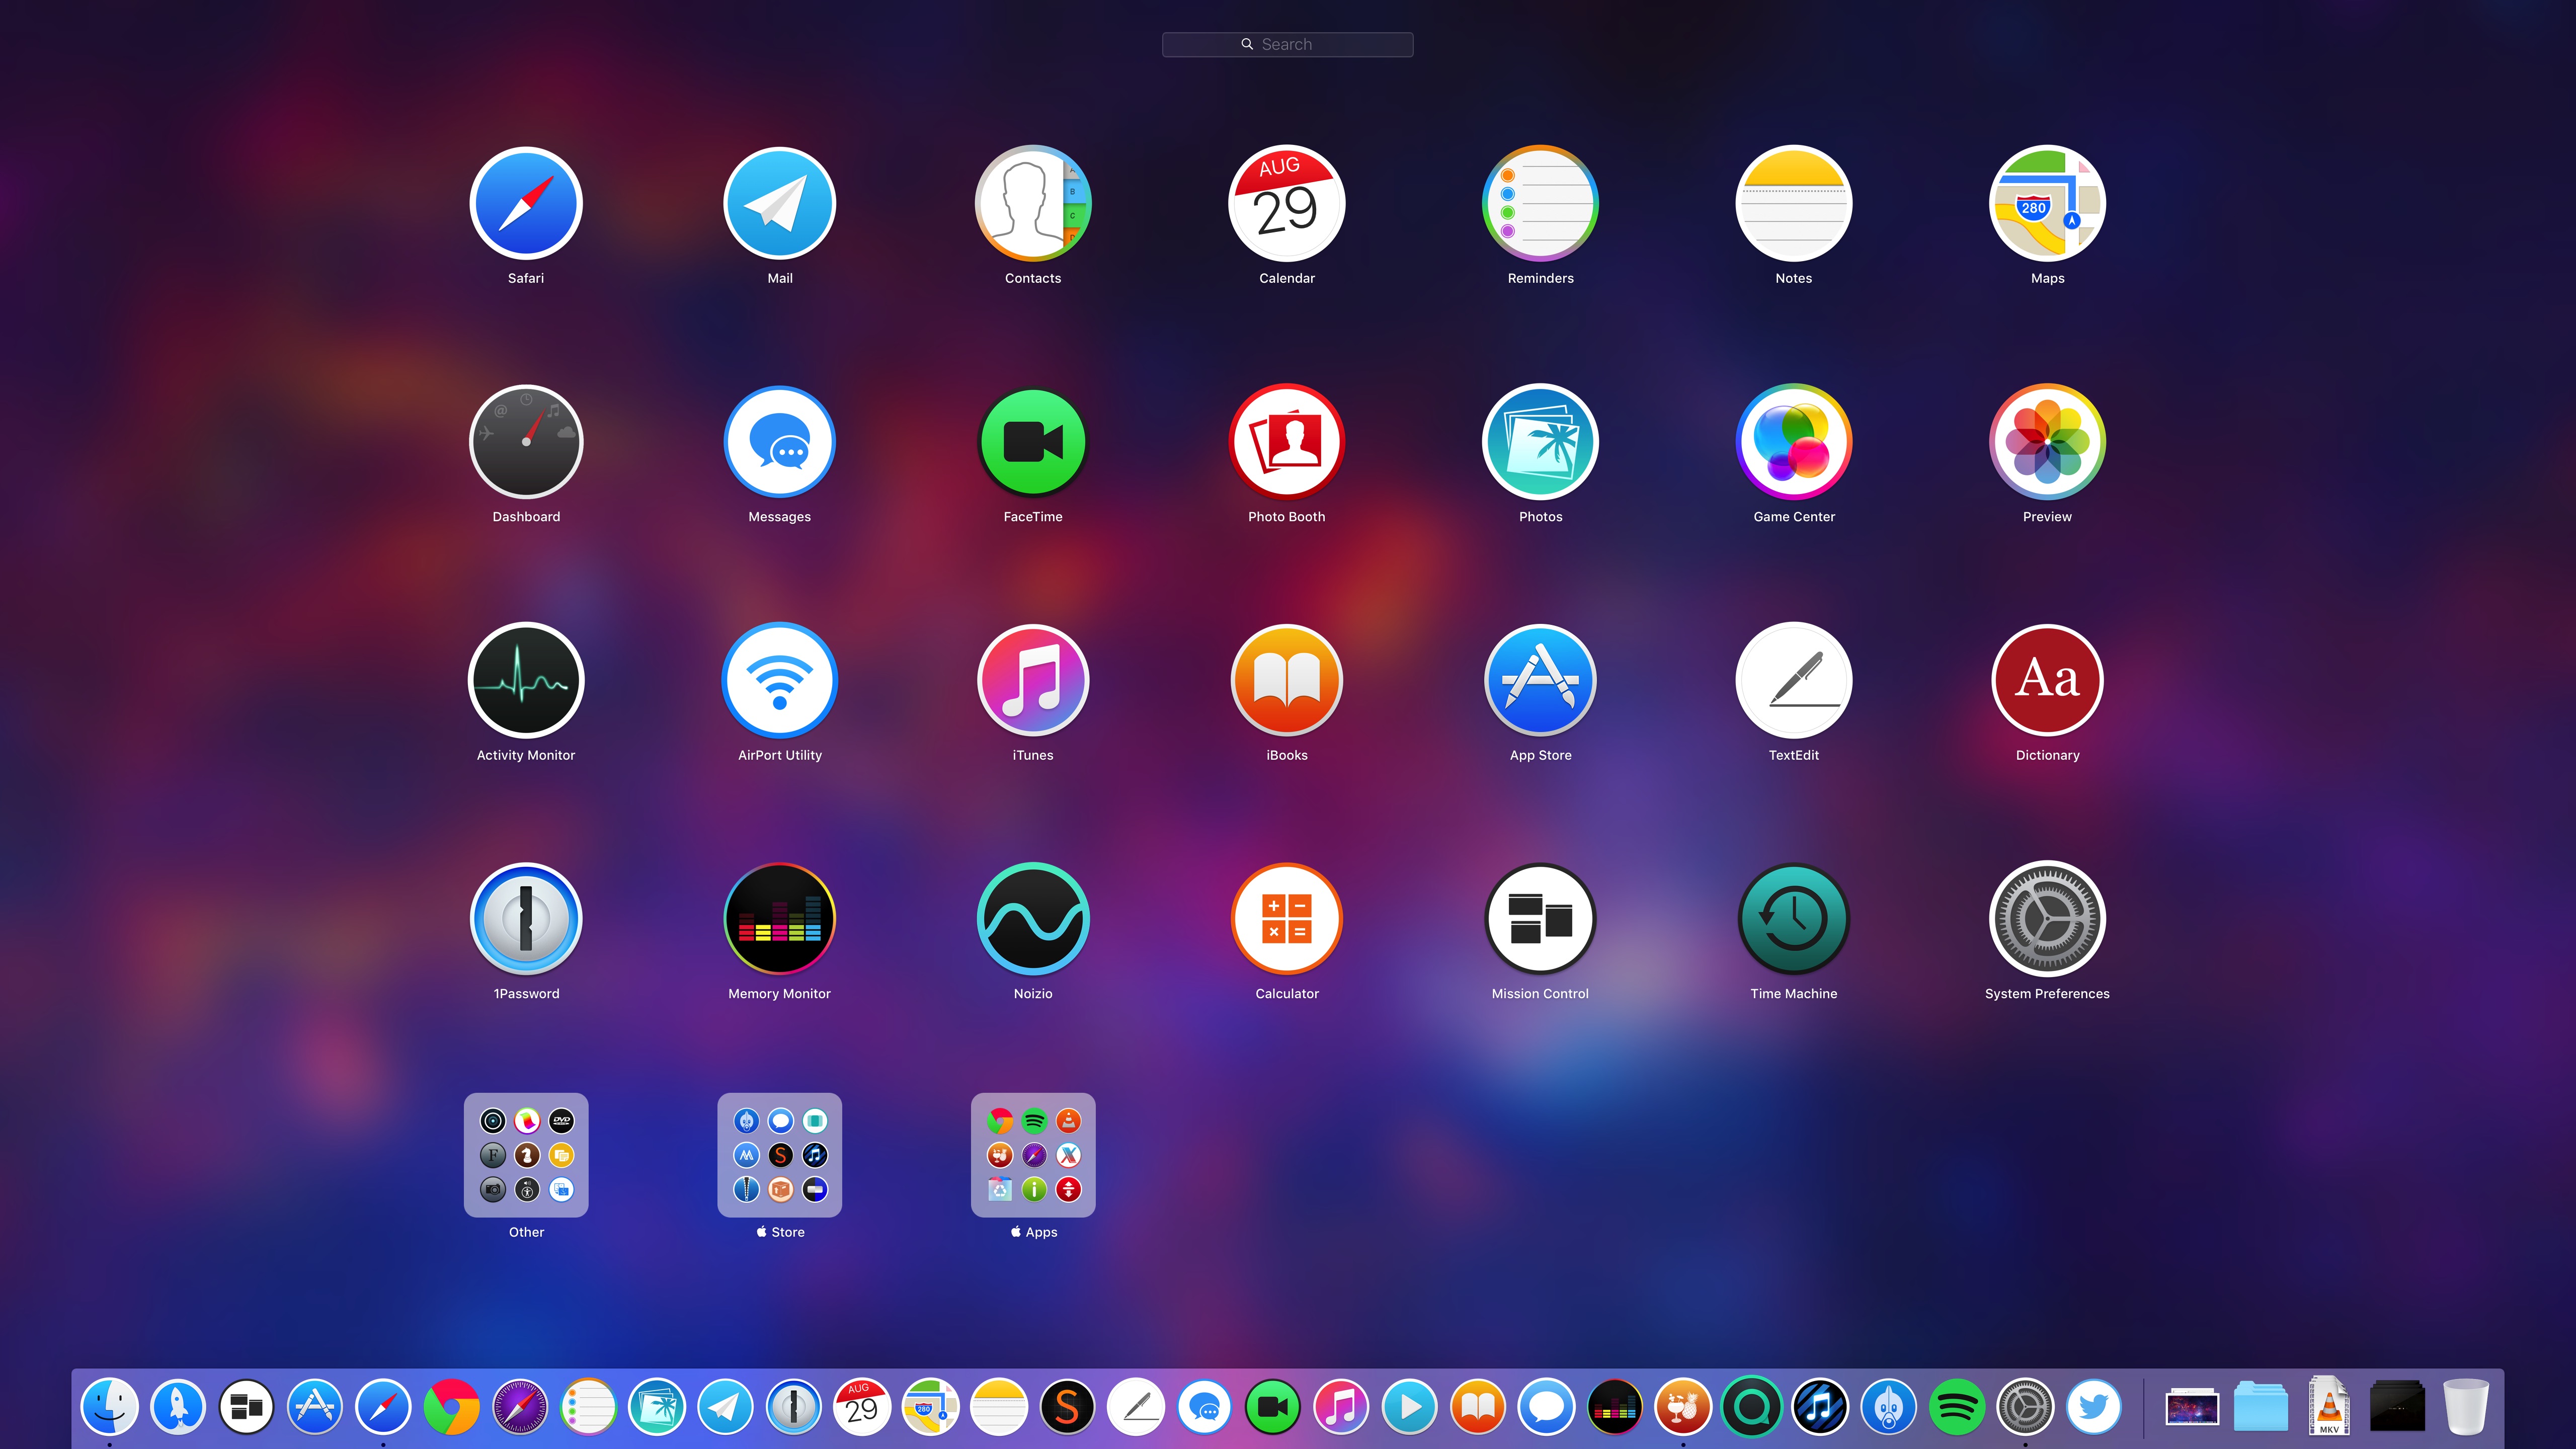Open the Notes app in Launchpad

point(1794,203)
